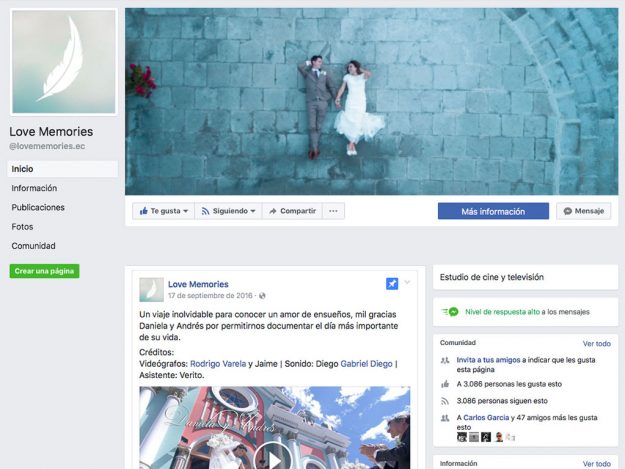Image resolution: width=625 pixels, height=469 pixels.
Task: Click the A 3.086 personas les gusta esto text
Action: 509,384
